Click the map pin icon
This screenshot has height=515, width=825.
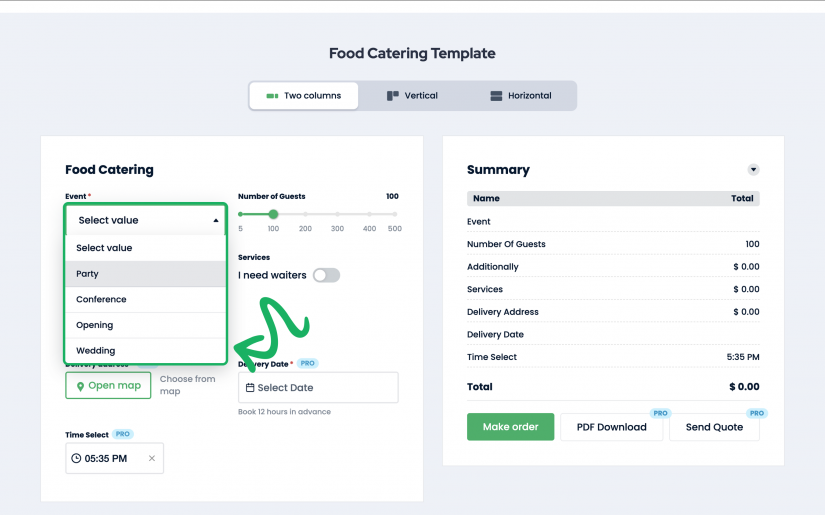(81, 386)
